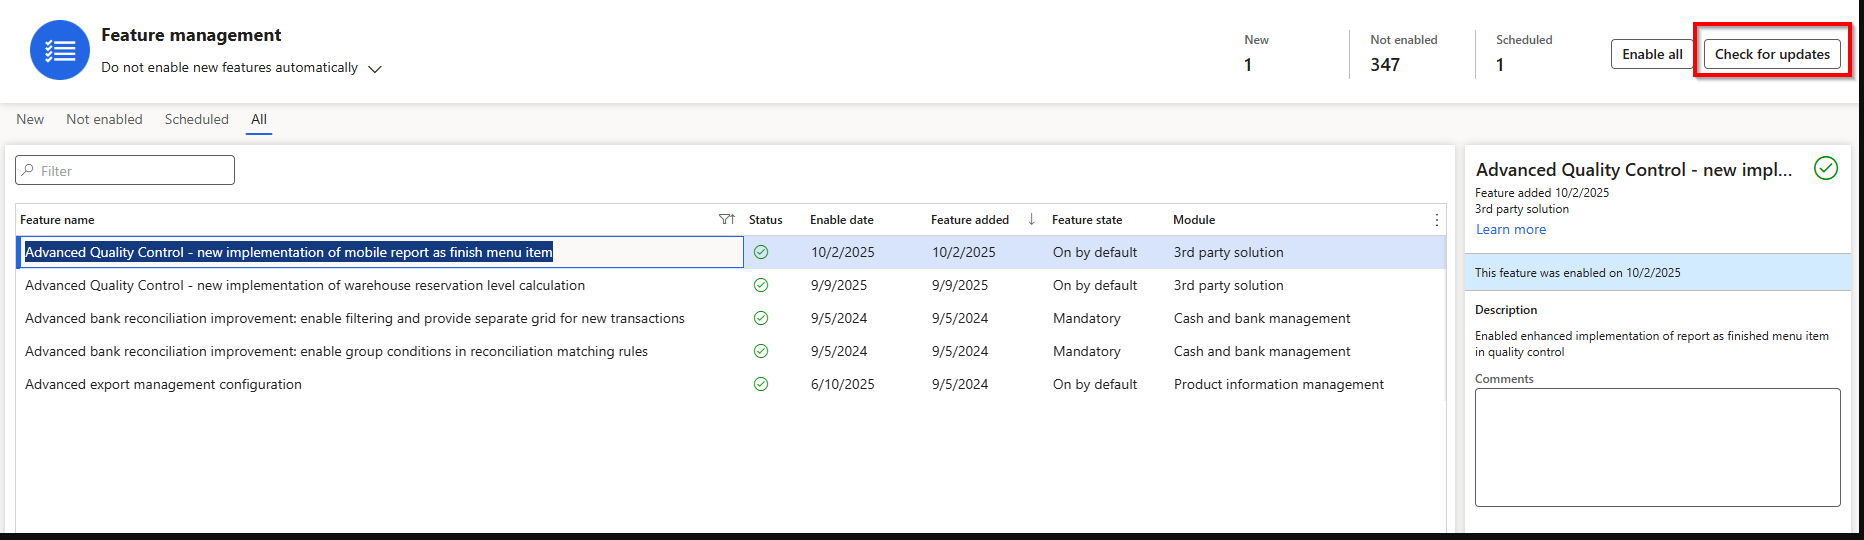Expand the automatic feature enable dropdown

pos(375,68)
